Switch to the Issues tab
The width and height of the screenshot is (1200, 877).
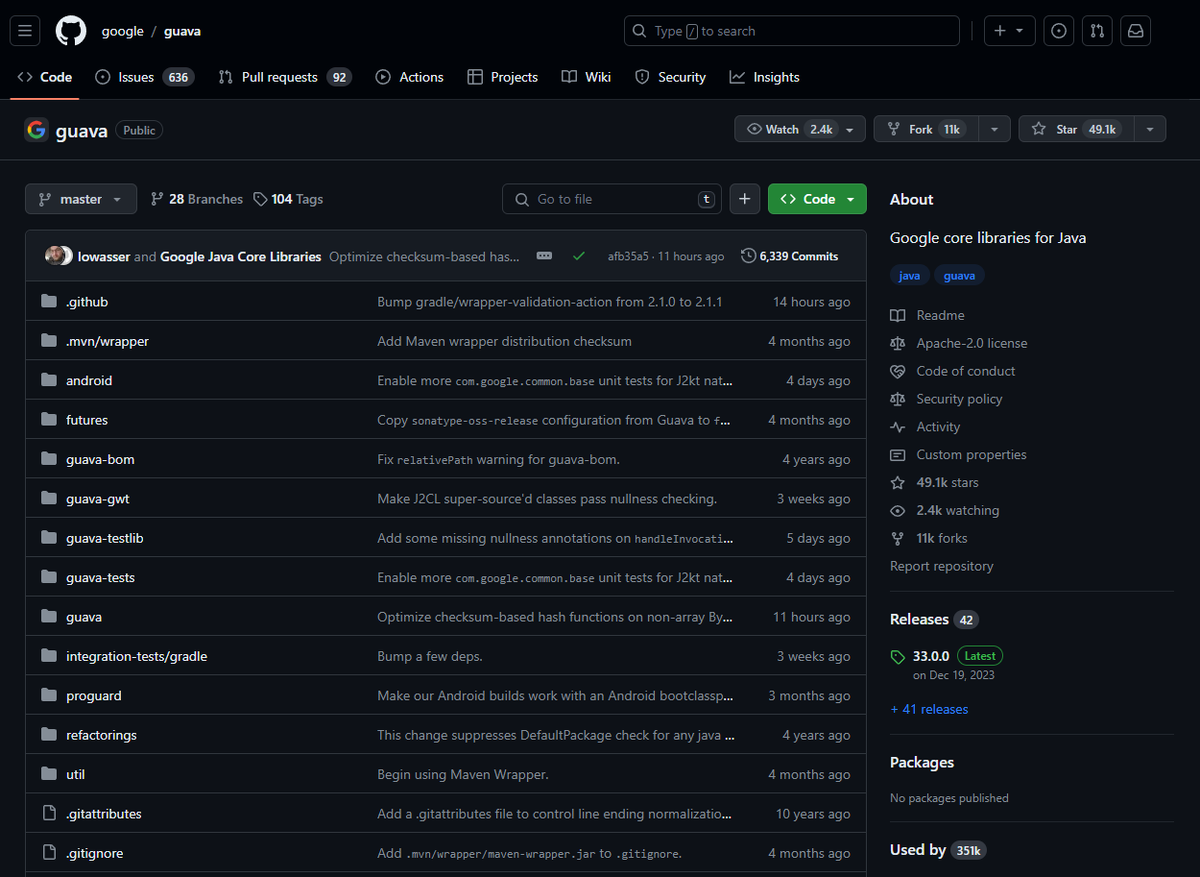[x=144, y=77]
